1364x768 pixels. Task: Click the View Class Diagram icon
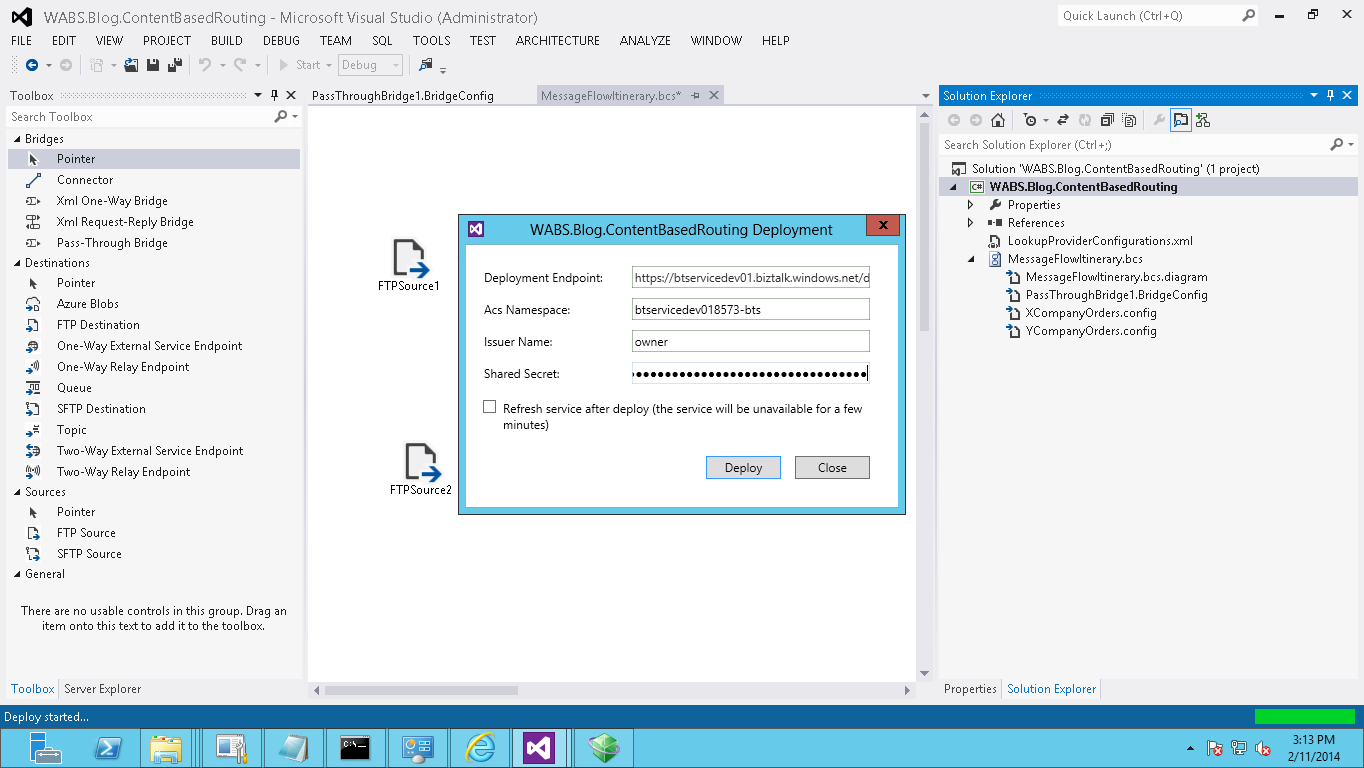pos(1203,120)
